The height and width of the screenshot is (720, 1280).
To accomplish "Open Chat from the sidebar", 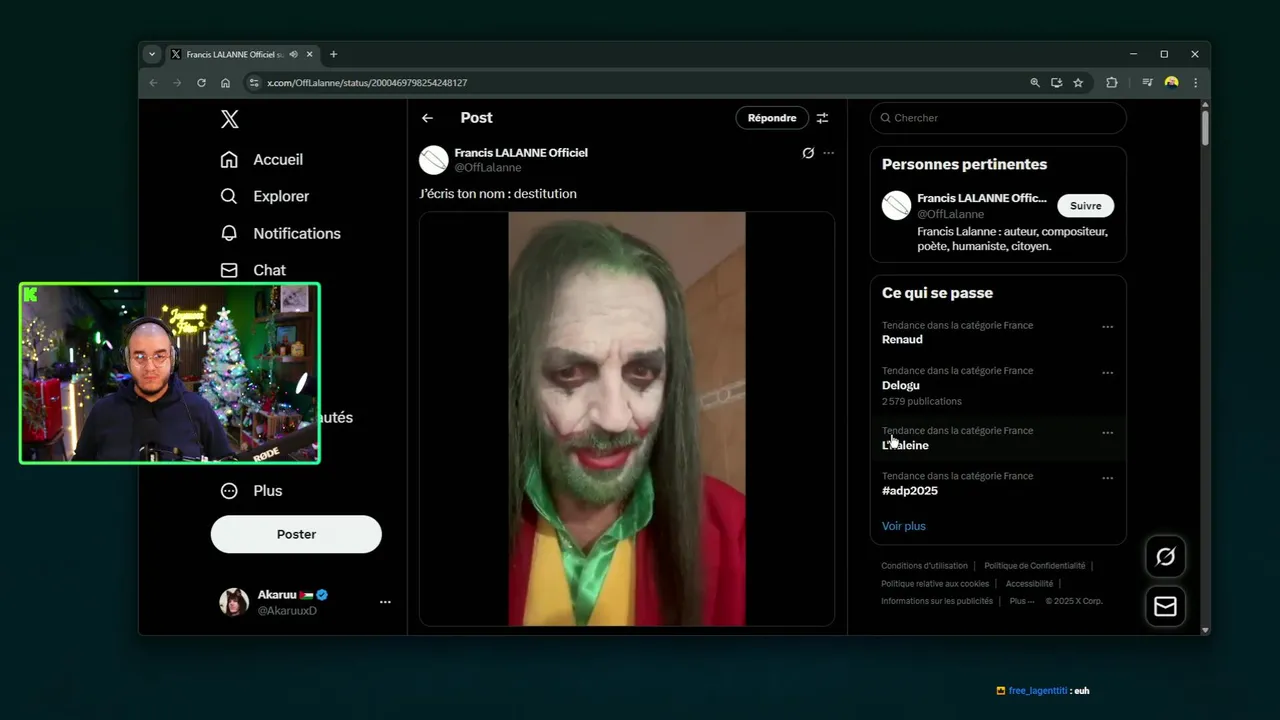I will 253,270.
